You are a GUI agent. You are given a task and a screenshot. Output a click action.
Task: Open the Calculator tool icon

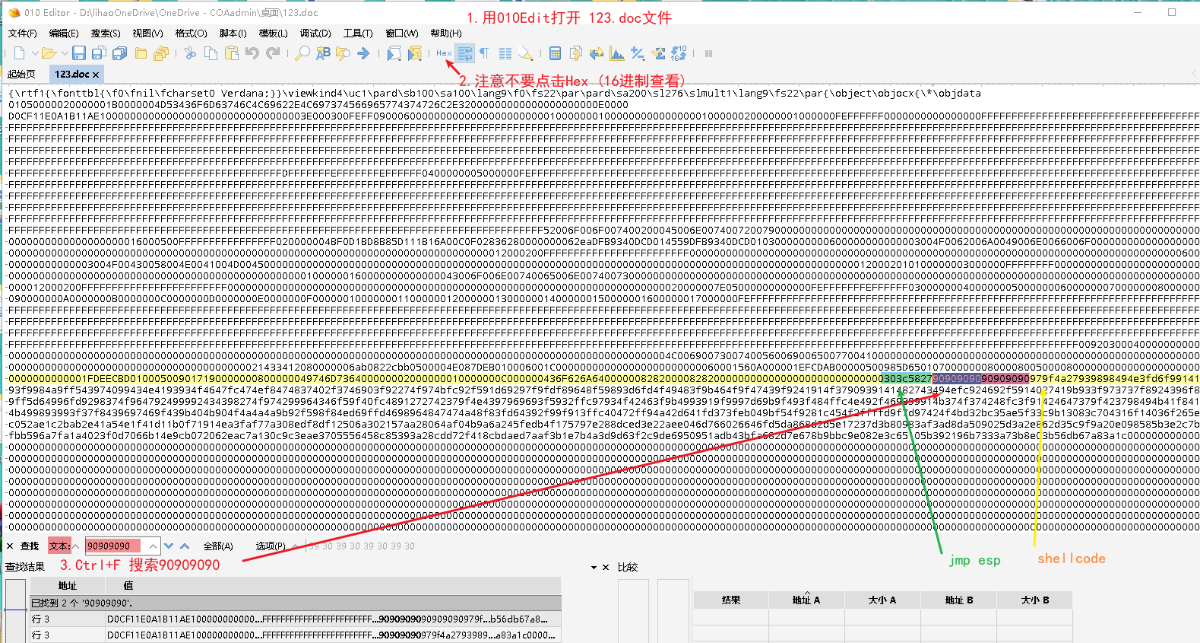[555, 52]
